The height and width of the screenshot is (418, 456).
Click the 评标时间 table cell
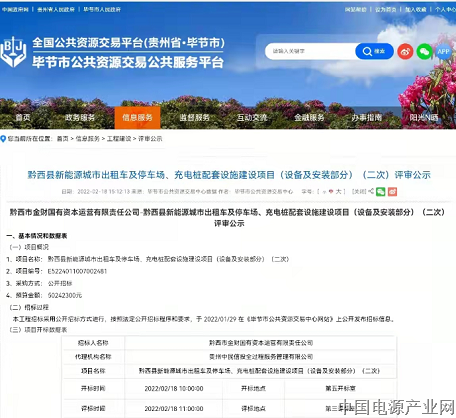pos(93,408)
